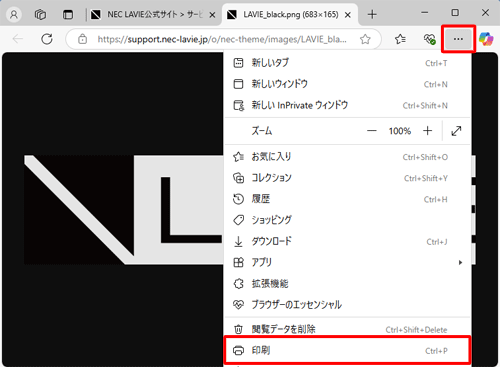Image resolution: width=500 pixels, height=367 pixels.
Task: Open the browser essentials heart toolbar icon
Action: (x=429, y=39)
